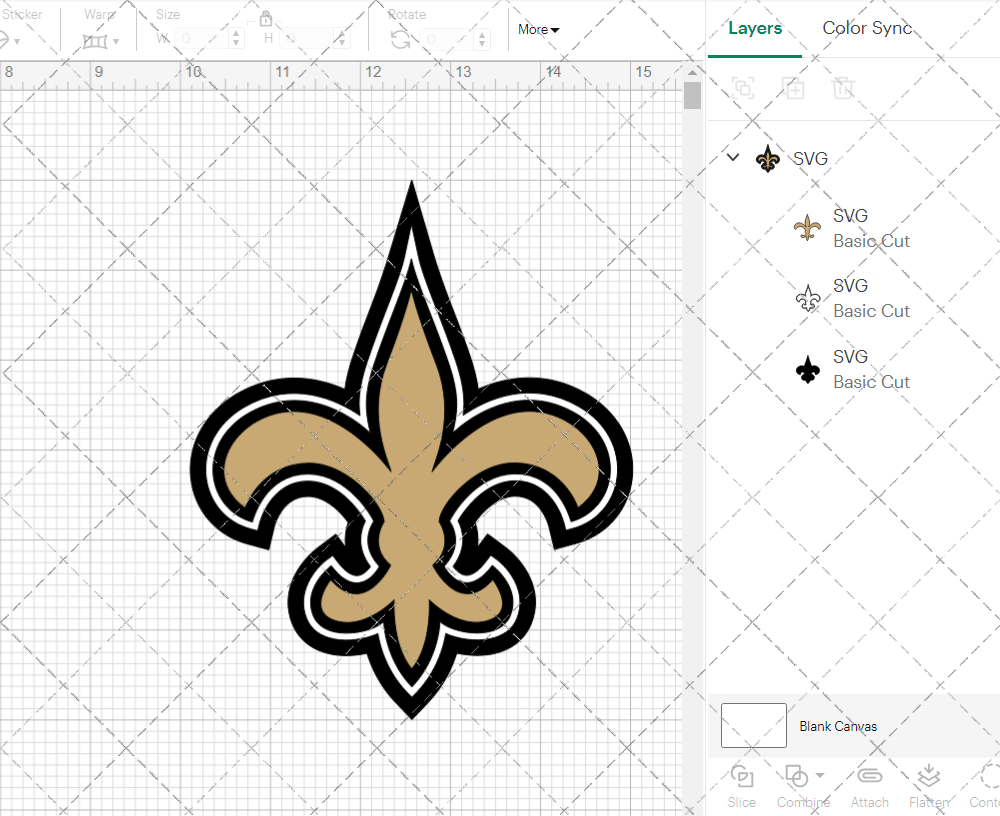Viewport: 1000px width, 816px height.
Task: Click the Attach paperclip icon
Action: tap(869, 776)
